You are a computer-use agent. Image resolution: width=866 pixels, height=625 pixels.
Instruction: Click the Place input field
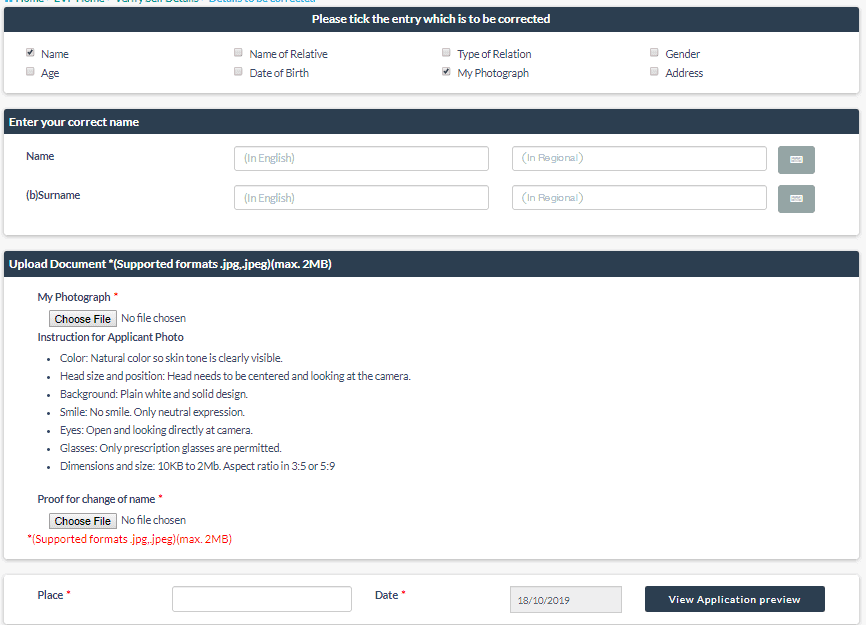[262, 599]
